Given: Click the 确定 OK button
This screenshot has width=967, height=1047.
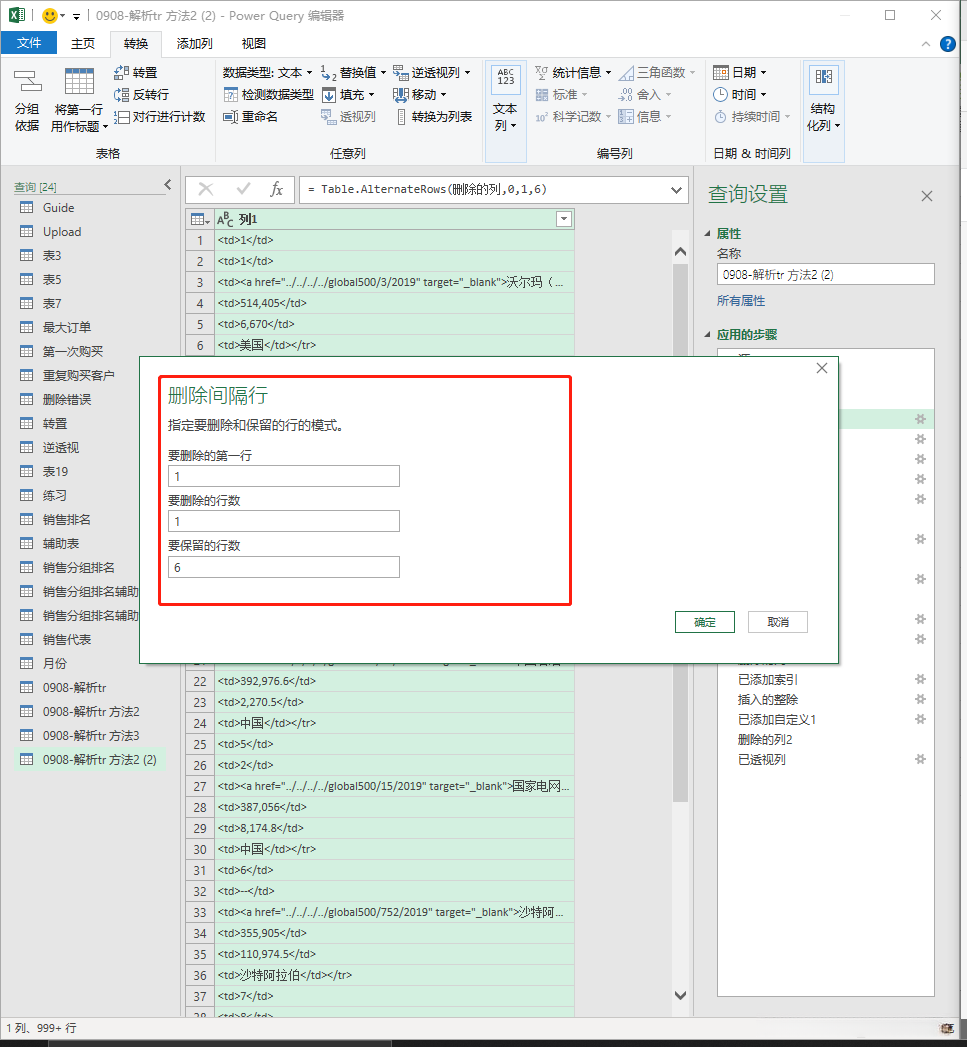Looking at the screenshot, I should [x=705, y=622].
